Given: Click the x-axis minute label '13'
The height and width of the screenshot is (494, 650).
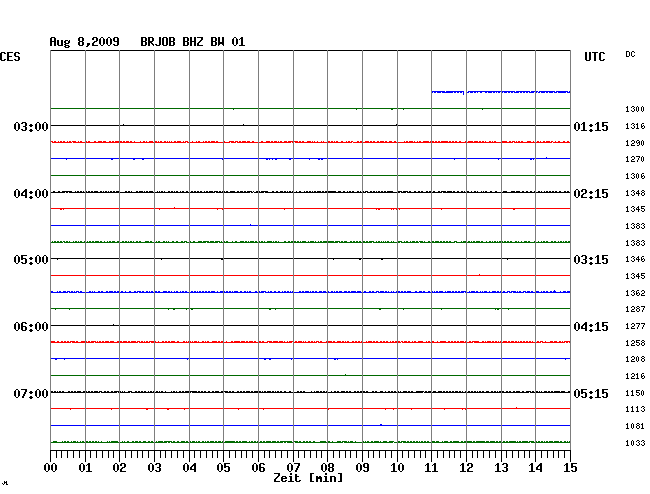Looking at the screenshot, I should pyautogui.click(x=501, y=468).
